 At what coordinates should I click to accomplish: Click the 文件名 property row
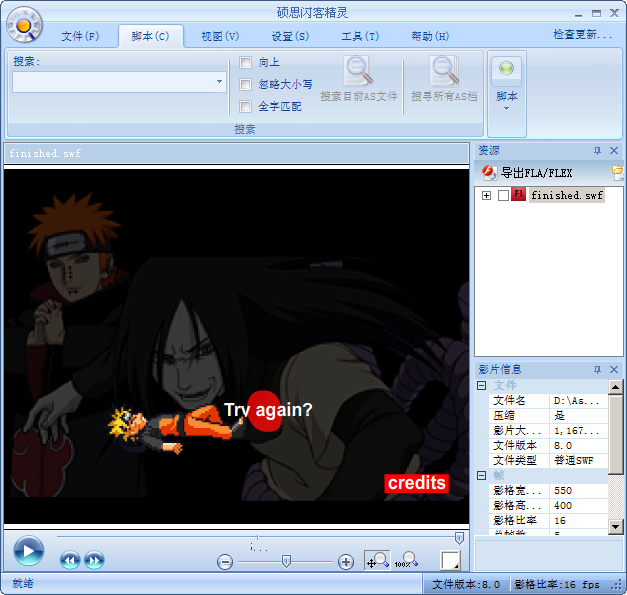[x=548, y=400]
